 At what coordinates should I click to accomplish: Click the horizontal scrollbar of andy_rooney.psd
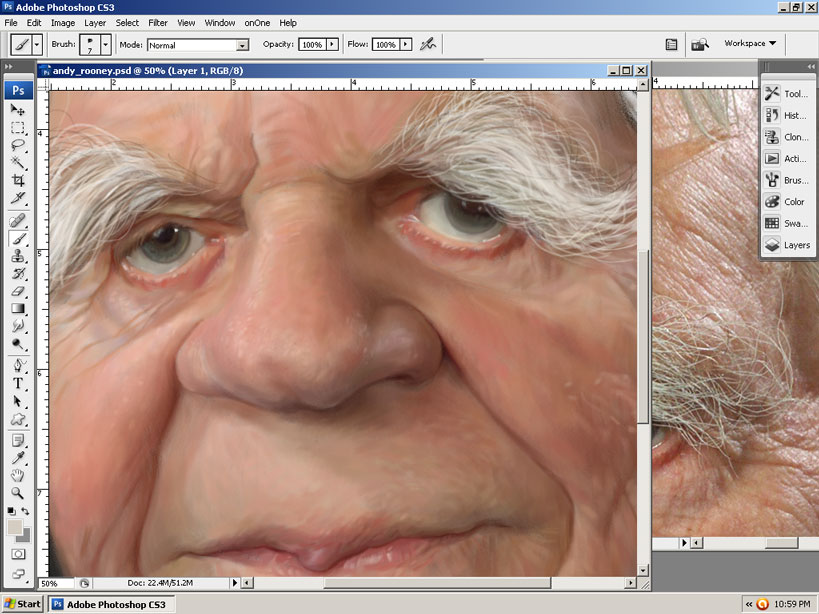click(438, 583)
